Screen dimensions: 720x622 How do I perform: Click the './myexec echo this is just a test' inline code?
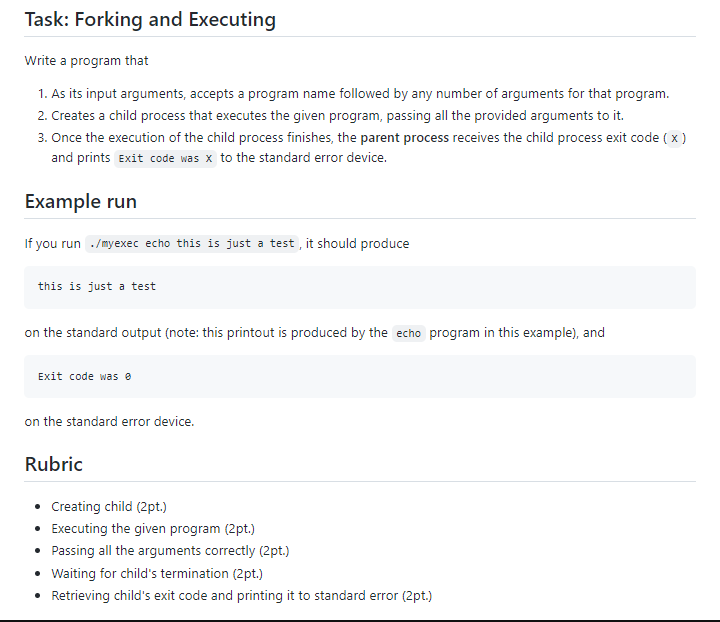pos(192,243)
